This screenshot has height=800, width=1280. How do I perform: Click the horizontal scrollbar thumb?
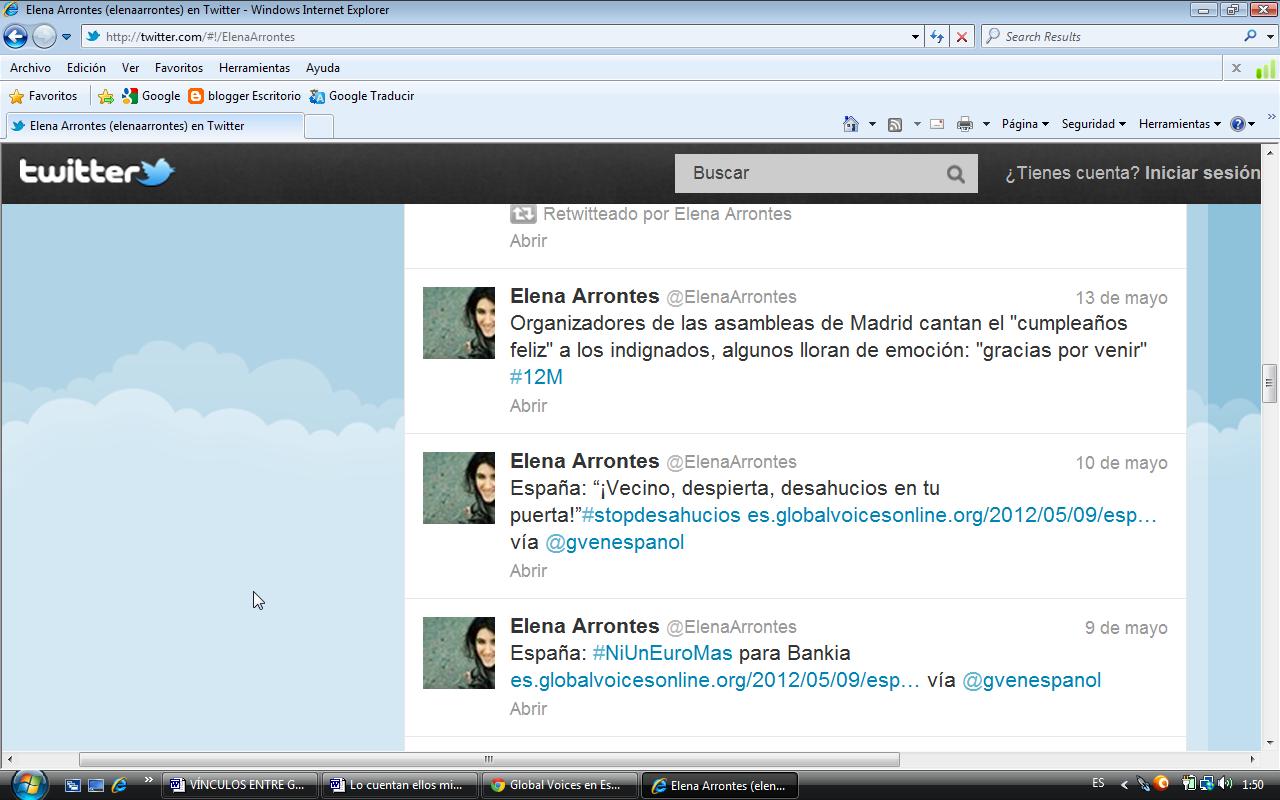(489, 760)
